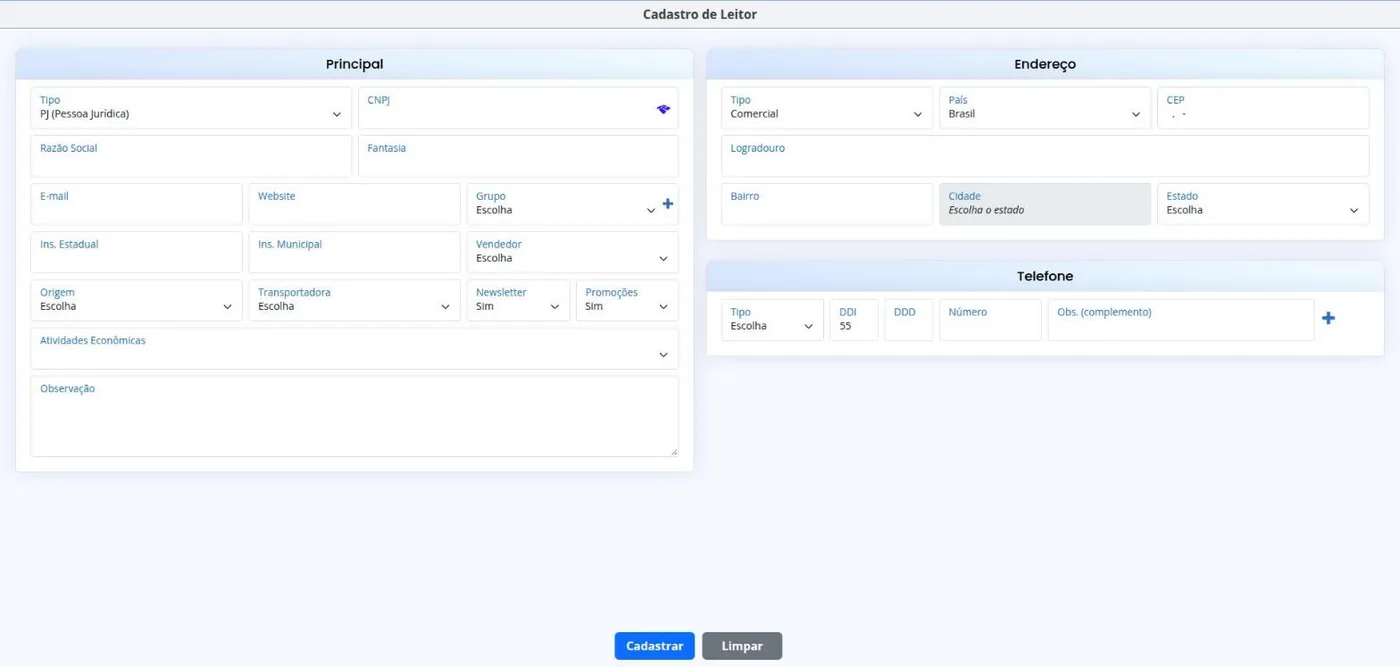Add a new Grupo with plus icon
This screenshot has height=667, width=1400.
[x=668, y=204]
